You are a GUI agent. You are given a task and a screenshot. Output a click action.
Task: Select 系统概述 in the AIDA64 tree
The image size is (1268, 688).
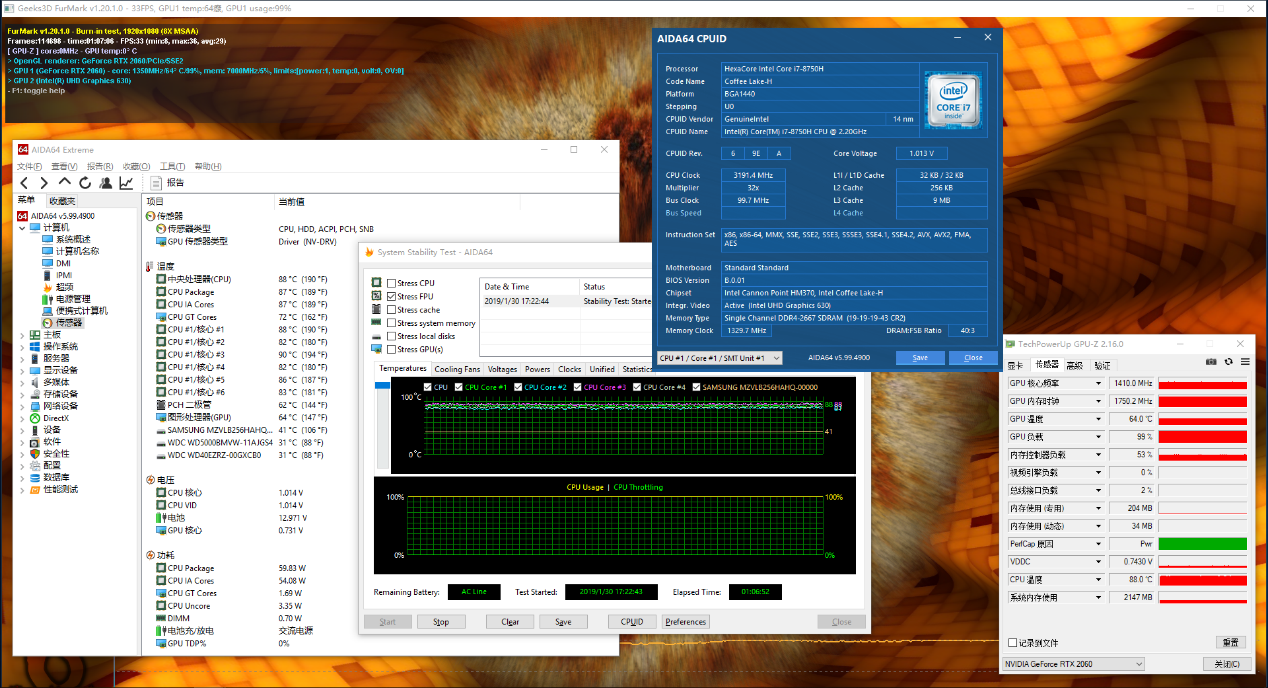[x=73, y=239]
